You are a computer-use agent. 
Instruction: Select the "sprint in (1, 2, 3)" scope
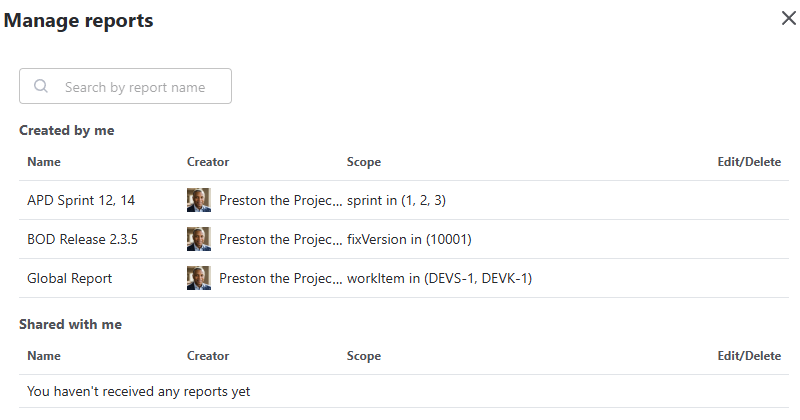[x=396, y=200]
